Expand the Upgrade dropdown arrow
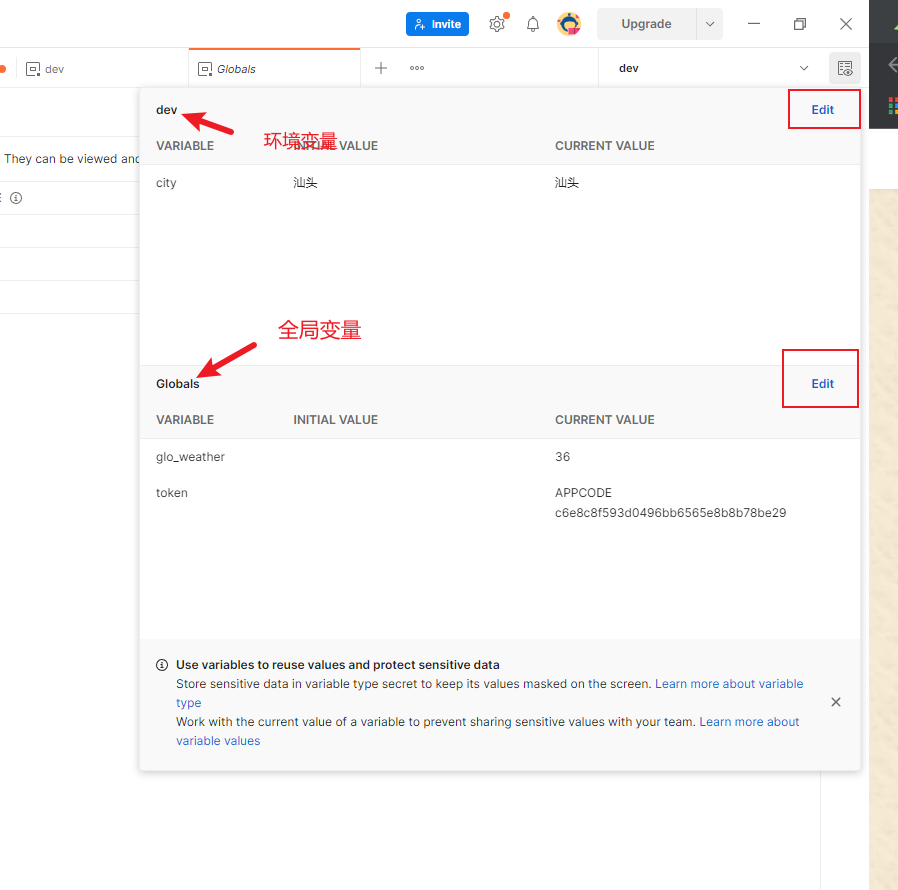The image size is (898, 890). [x=710, y=24]
